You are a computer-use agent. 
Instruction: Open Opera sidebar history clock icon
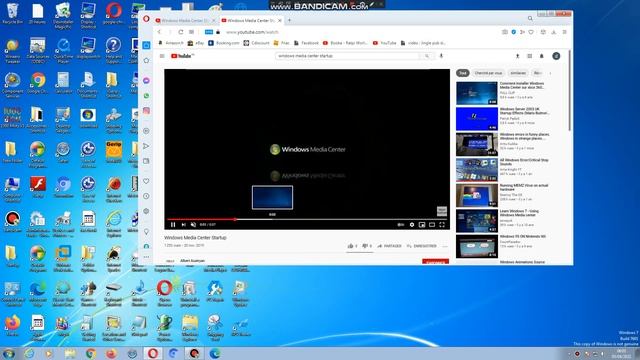146,196
